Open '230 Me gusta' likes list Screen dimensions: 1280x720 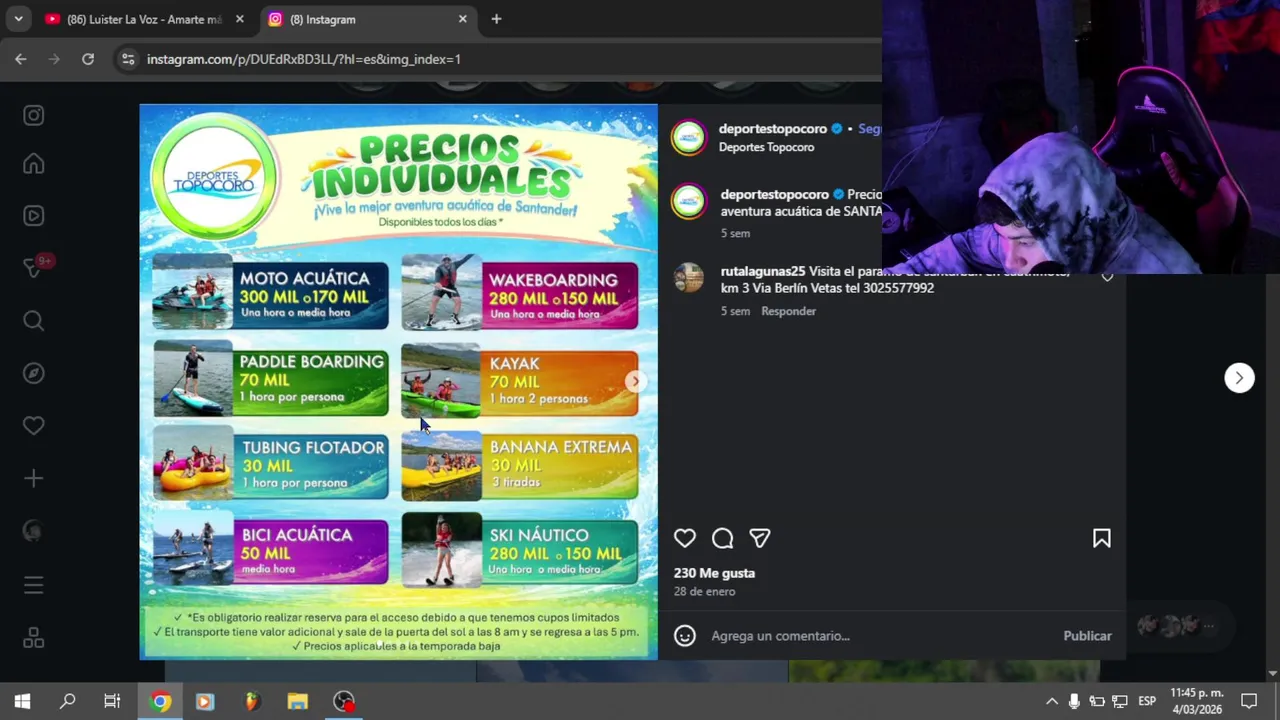[714, 573]
